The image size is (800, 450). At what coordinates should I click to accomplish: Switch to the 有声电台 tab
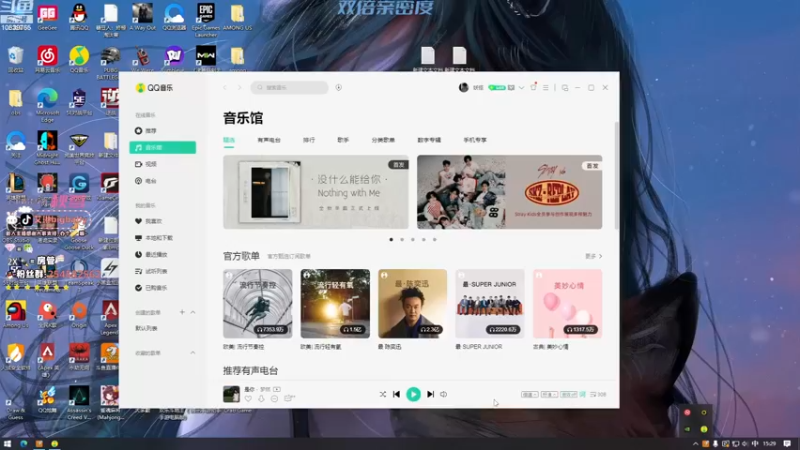click(269, 140)
